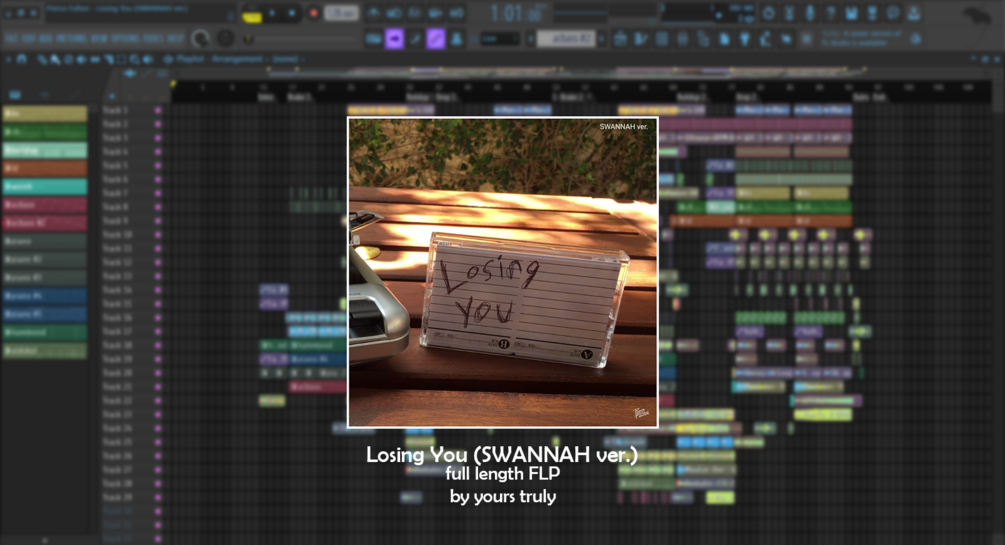Viewport: 1005px width, 545px height.
Task: Click the view button left of the purple buttons
Action: pyautogui.click(x=374, y=39)
